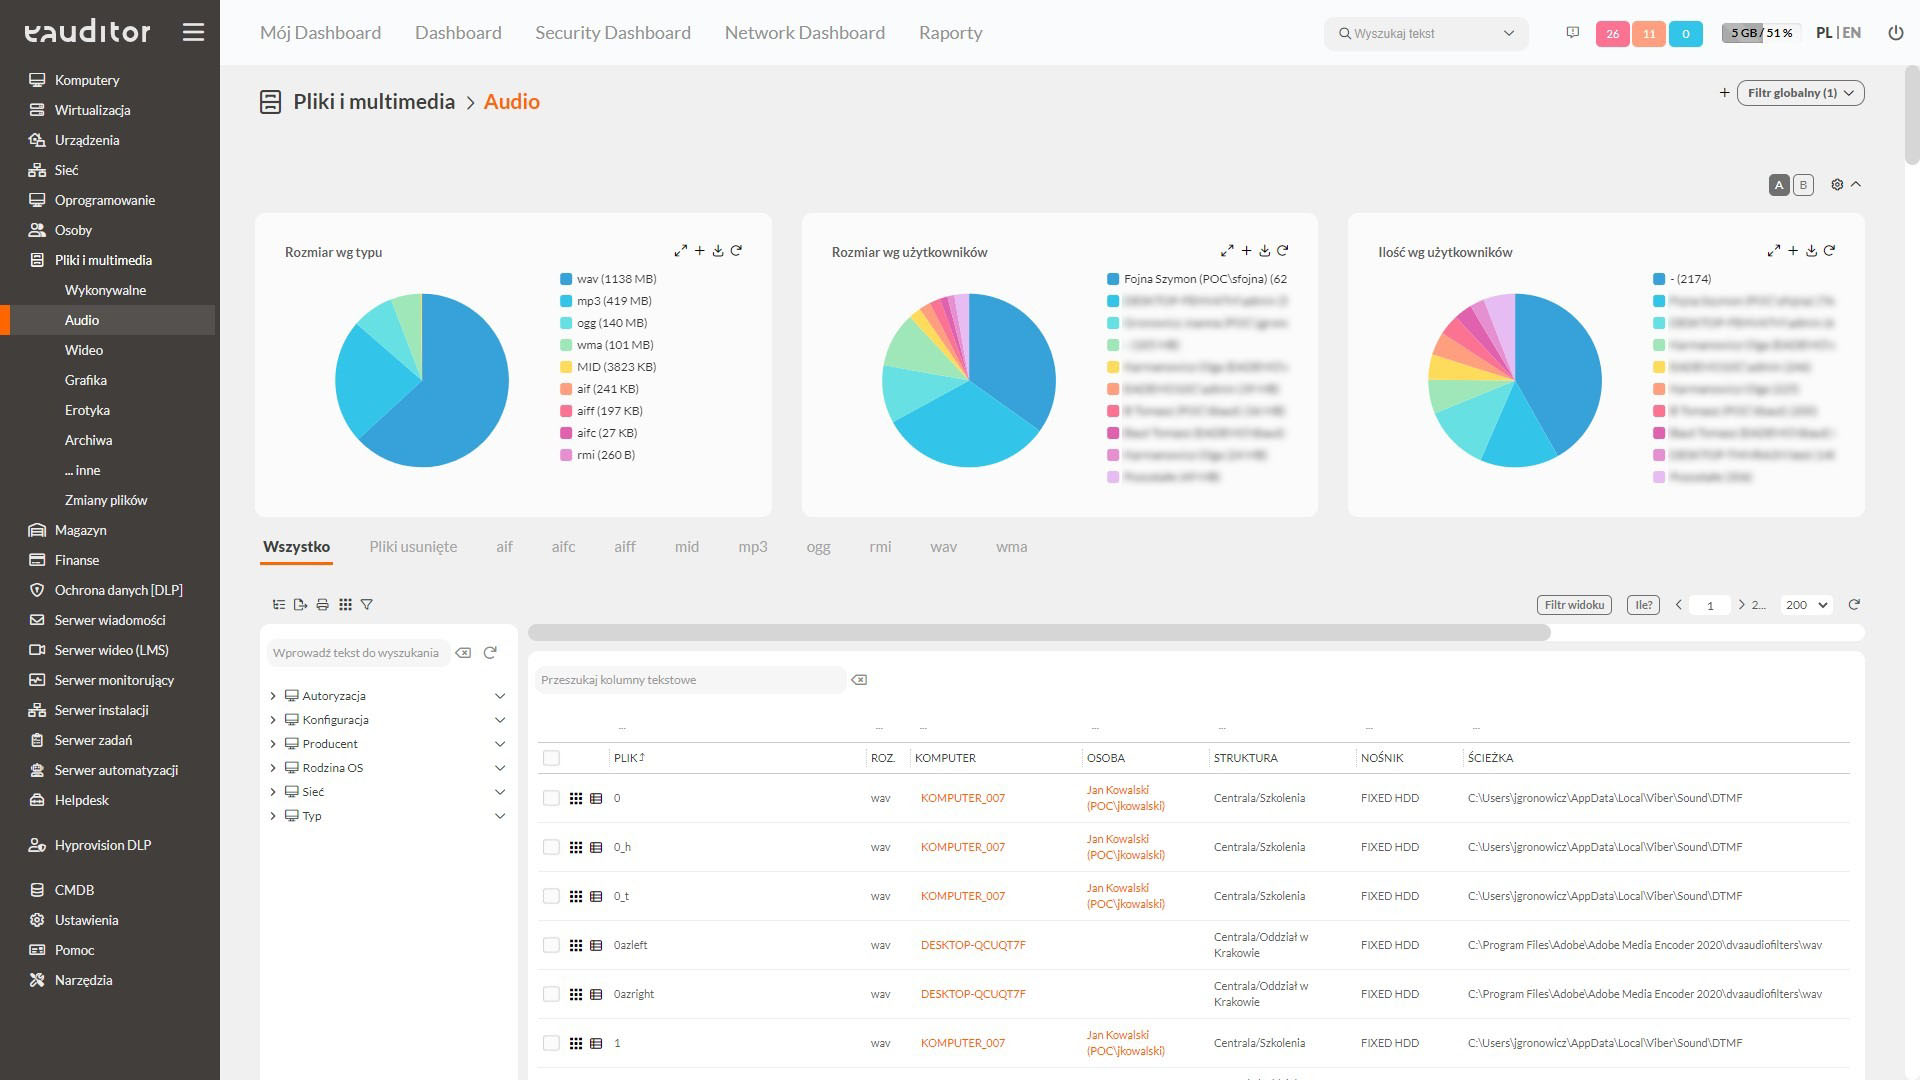The image size is (1920, 1080).
Task: Sort by the PLIK column header
Action: point(629,758)
